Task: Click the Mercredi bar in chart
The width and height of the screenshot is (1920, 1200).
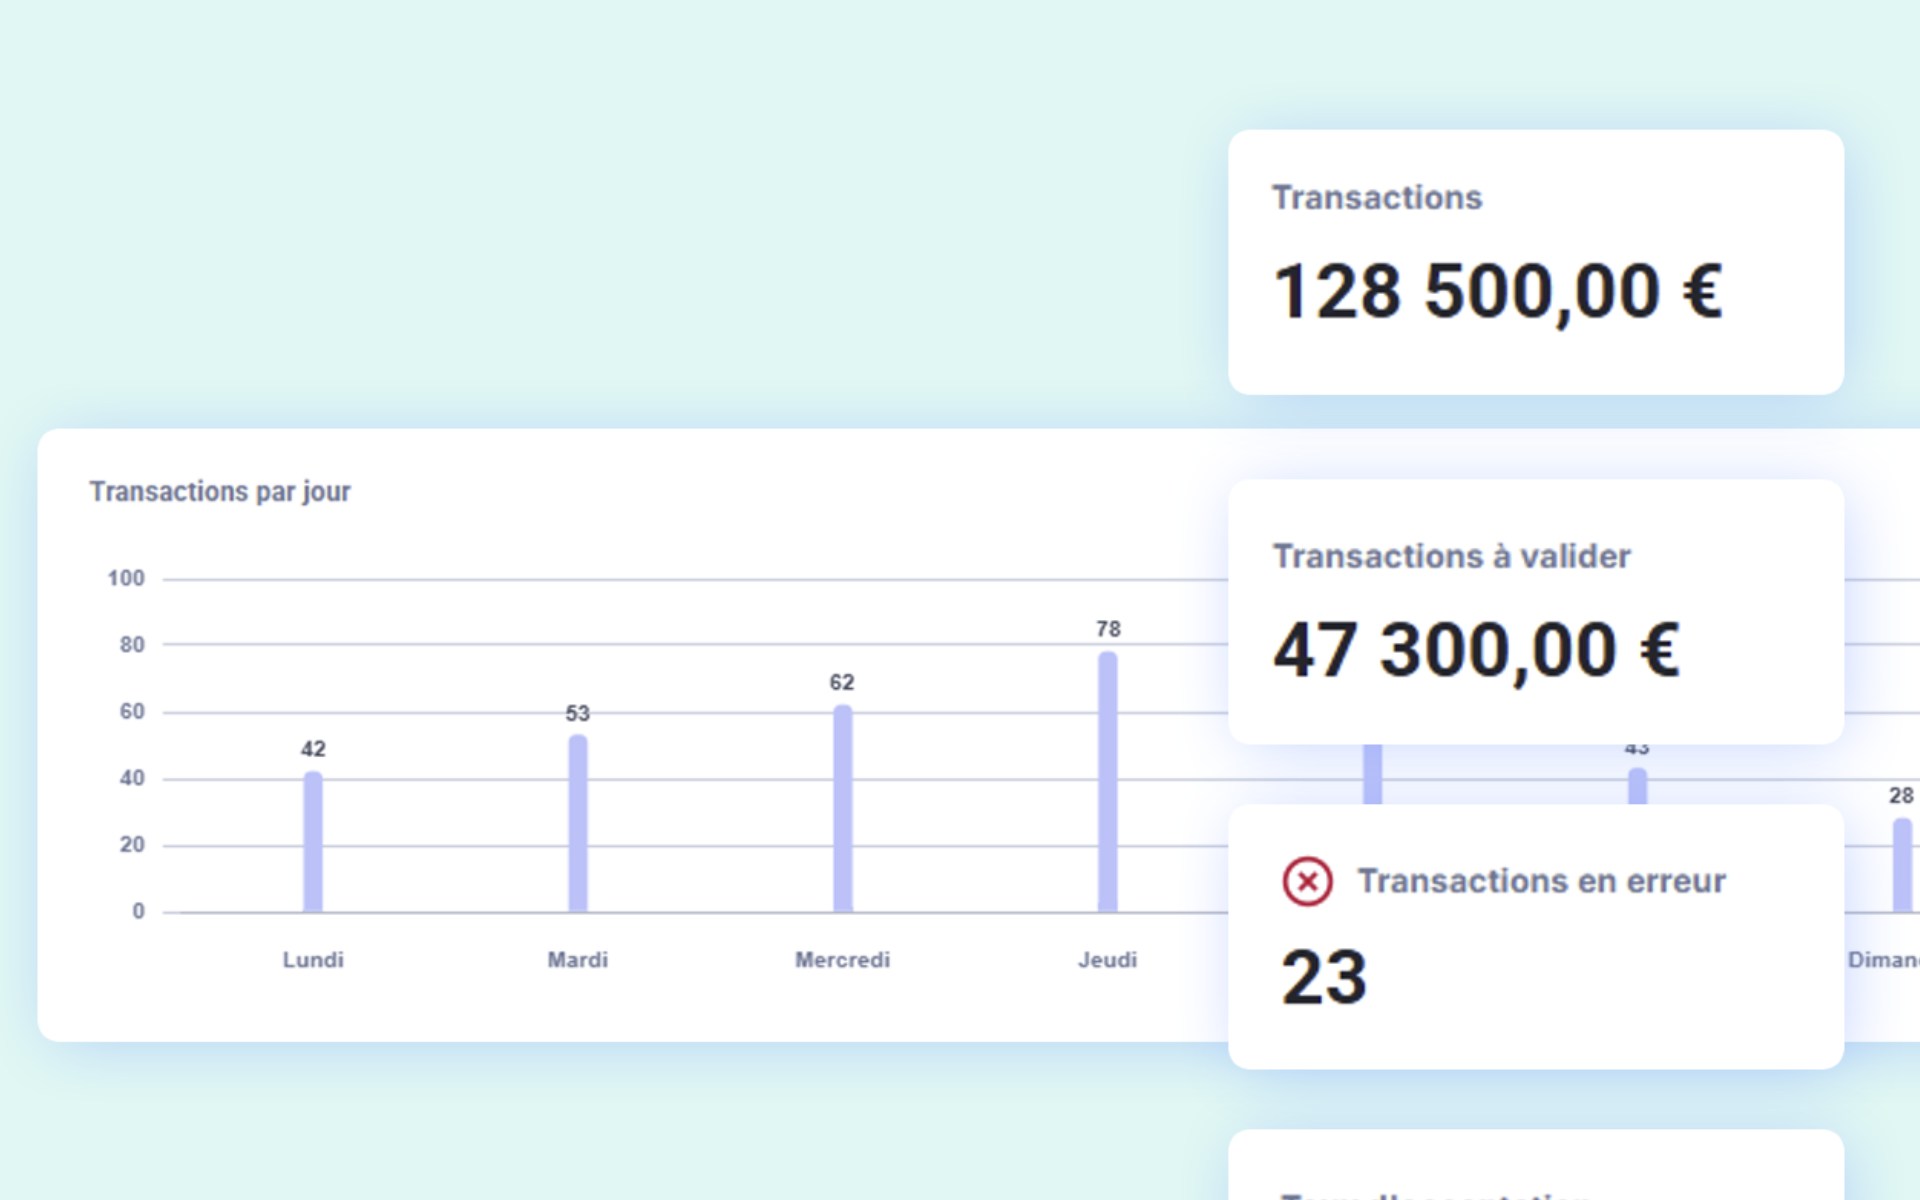Action: click(843, 808)
